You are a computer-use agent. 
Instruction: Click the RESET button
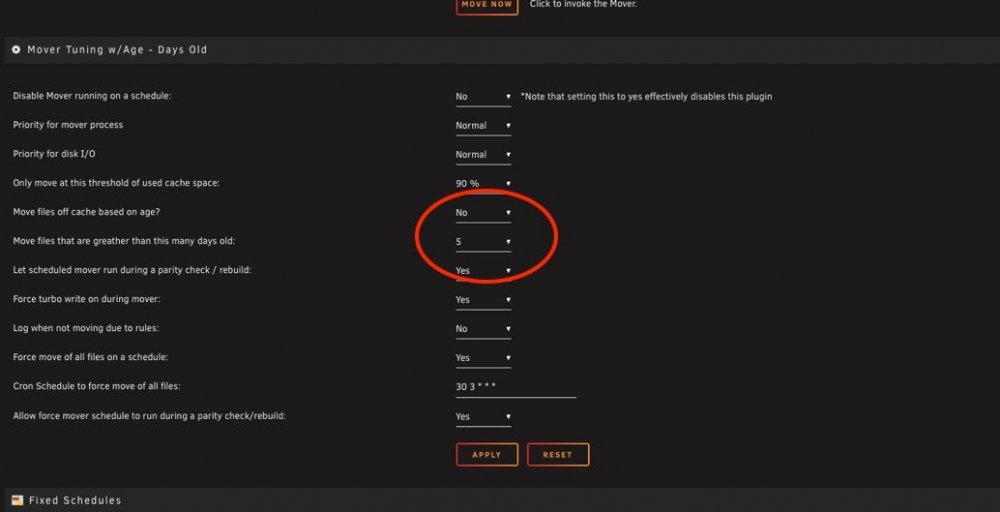(557, 455)
